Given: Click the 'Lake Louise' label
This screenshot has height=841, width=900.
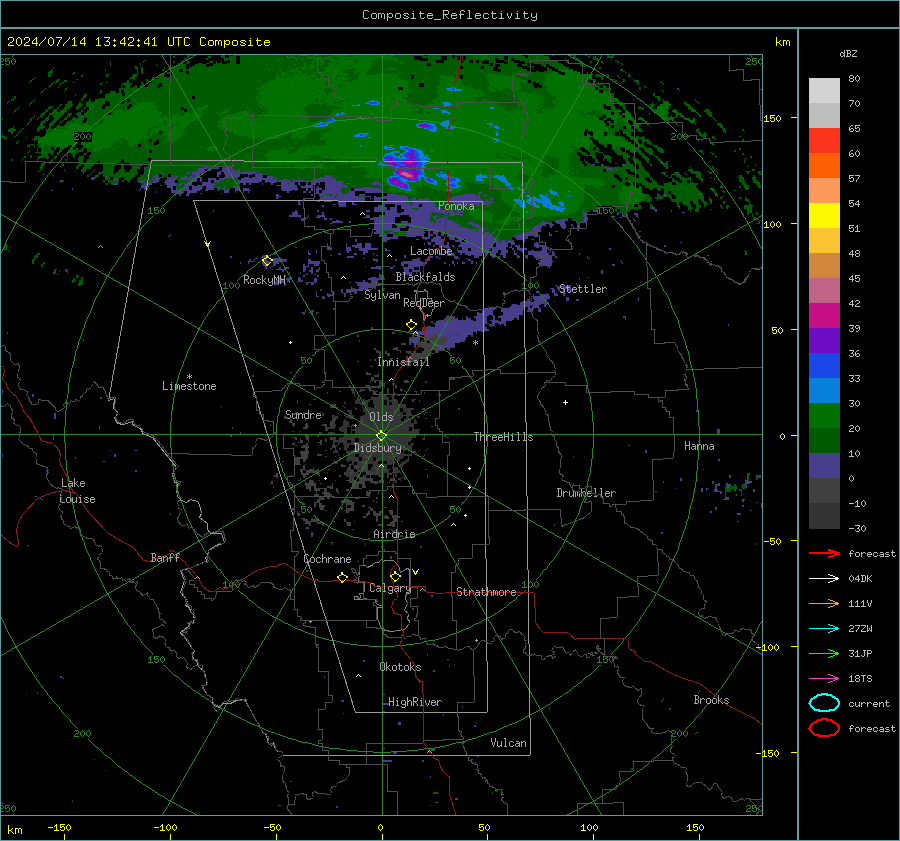Looking at the screenshot, I should click(x=77, y=491).
